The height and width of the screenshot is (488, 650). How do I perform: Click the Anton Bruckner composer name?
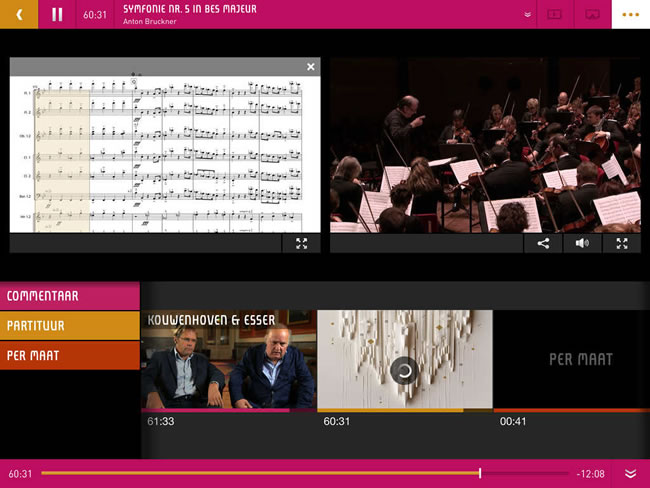pyautogui.click(x=150, y=21)
